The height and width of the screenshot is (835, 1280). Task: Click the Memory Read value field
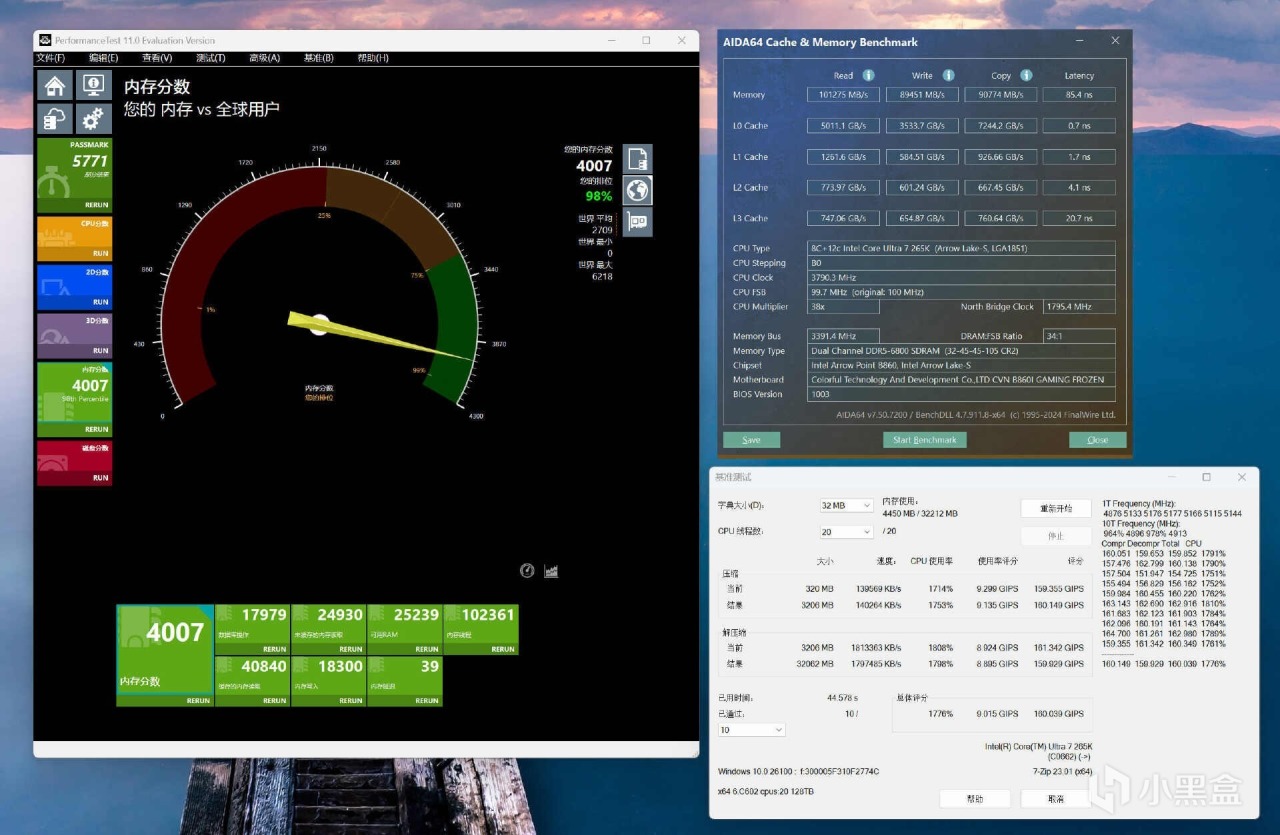point(843,95)
